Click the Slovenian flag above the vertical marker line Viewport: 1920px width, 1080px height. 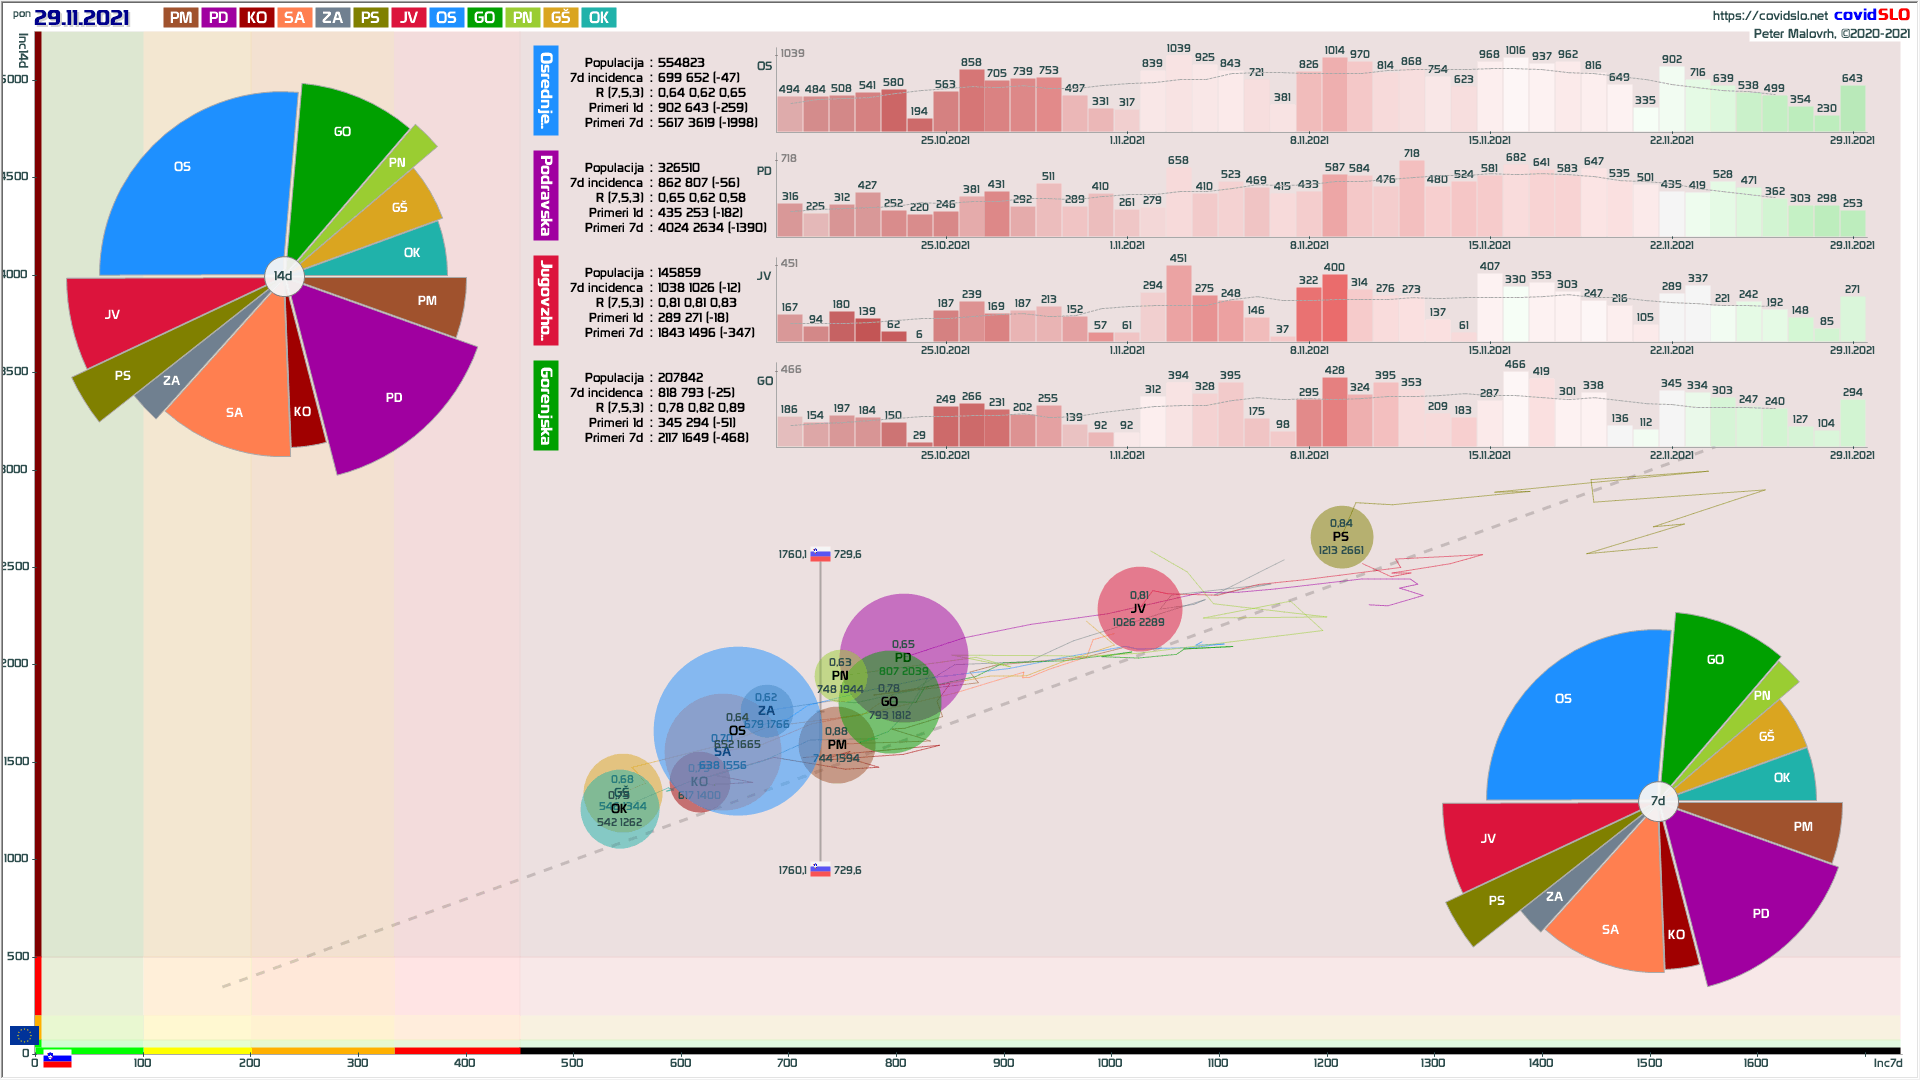click(x=820, y=555)
